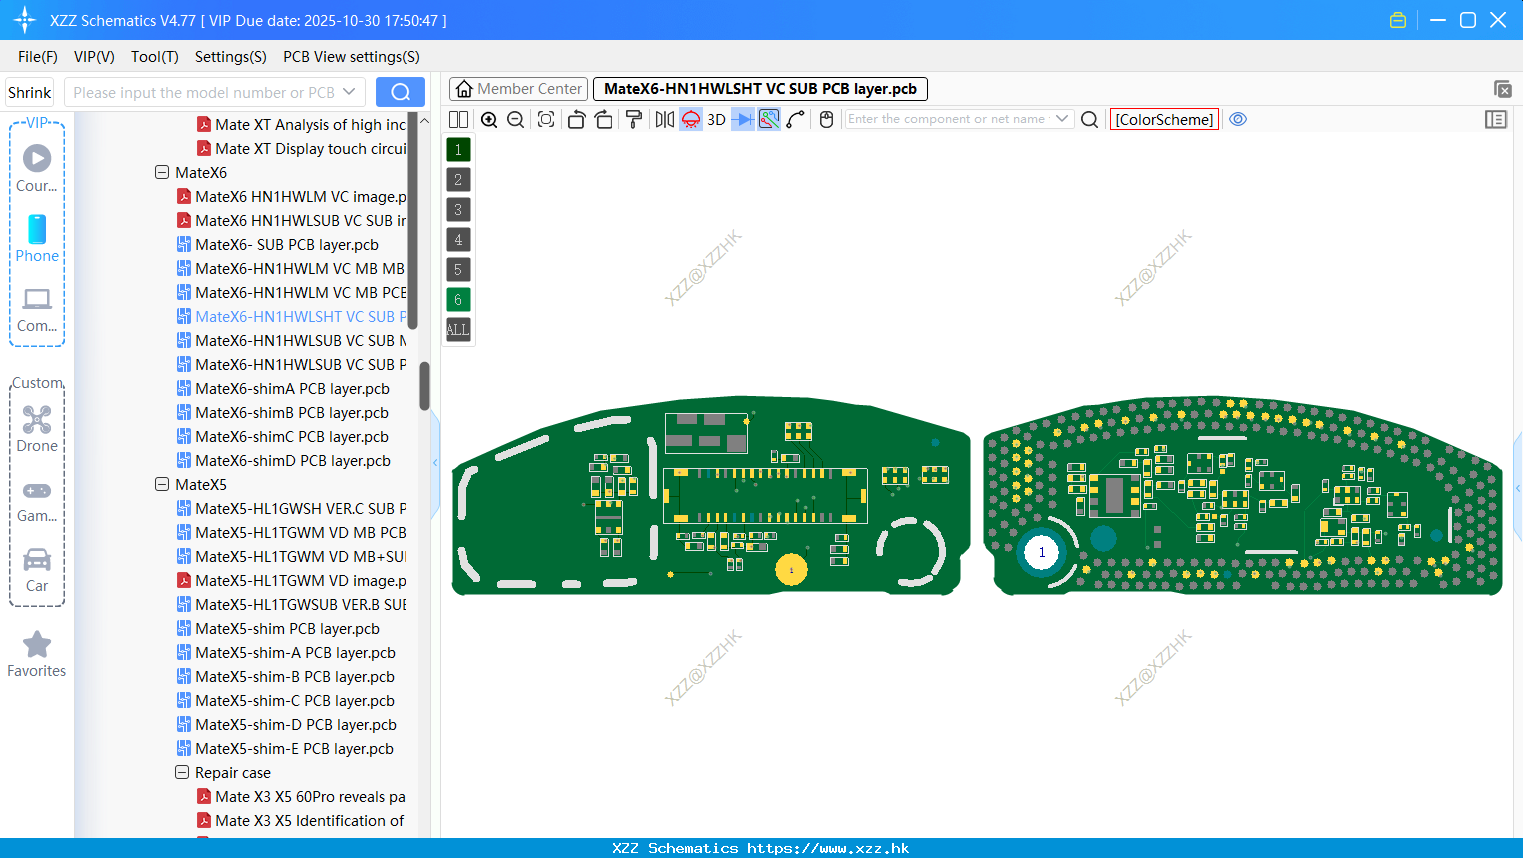The width and height of the screenshot is (1523, 858).
Task: Open the model number dropdown arrow
Action: click(349, 92)
